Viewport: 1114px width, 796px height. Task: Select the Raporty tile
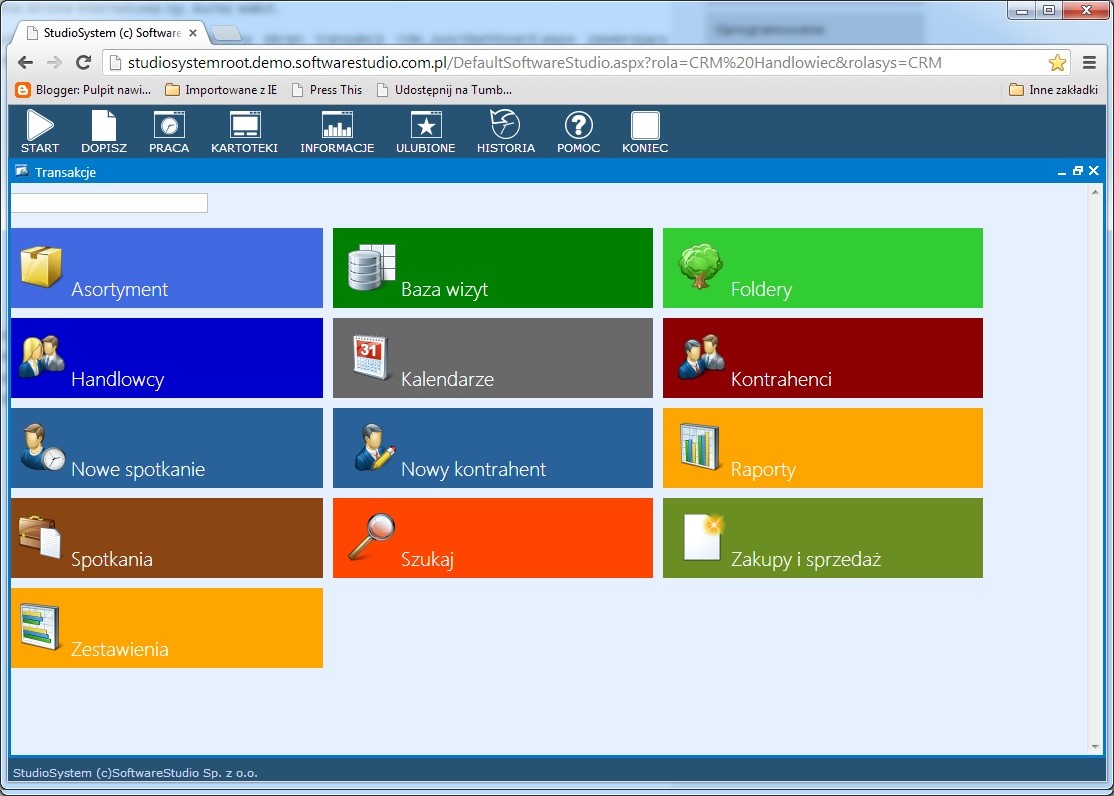tap(822, 448)
